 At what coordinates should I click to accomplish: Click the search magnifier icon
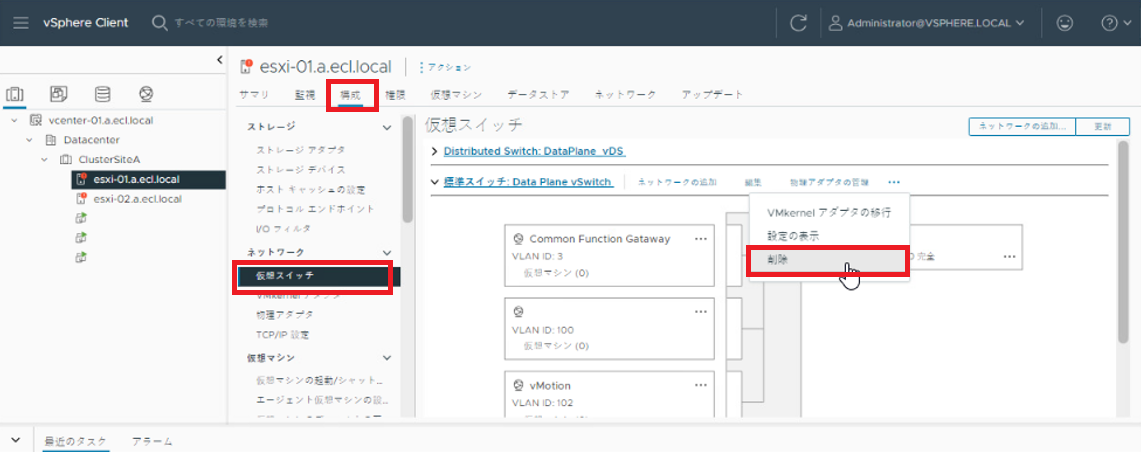159,23
